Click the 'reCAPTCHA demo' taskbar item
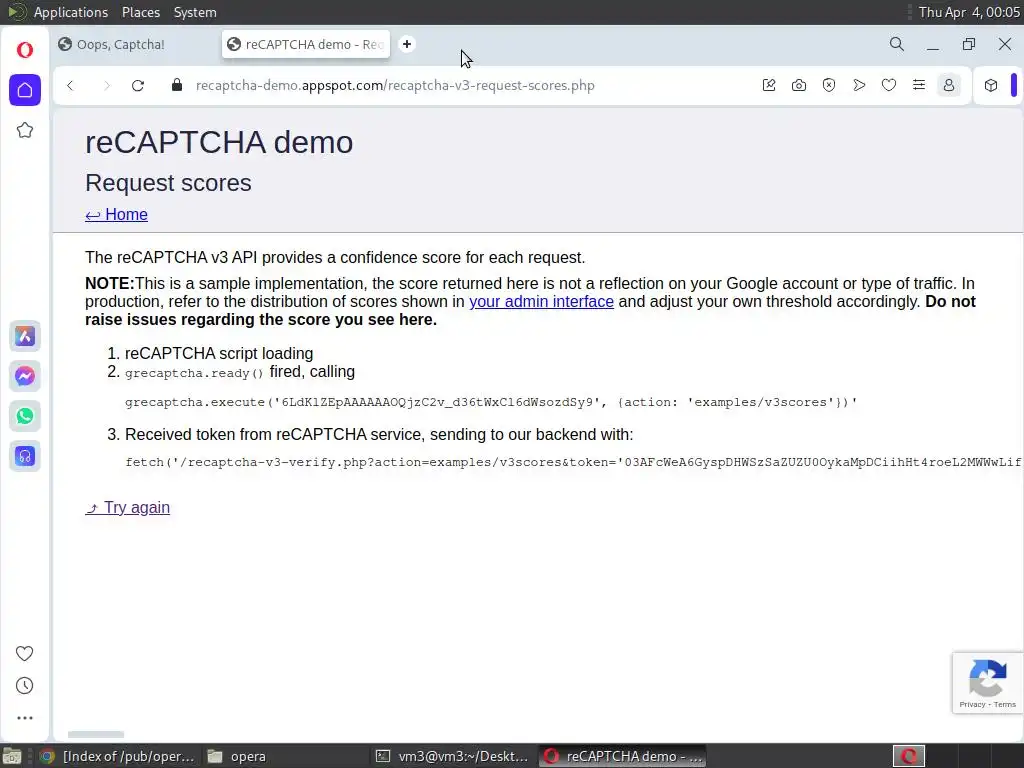The height and width of the screenshot is (768, 1024). tap(624, 756)
